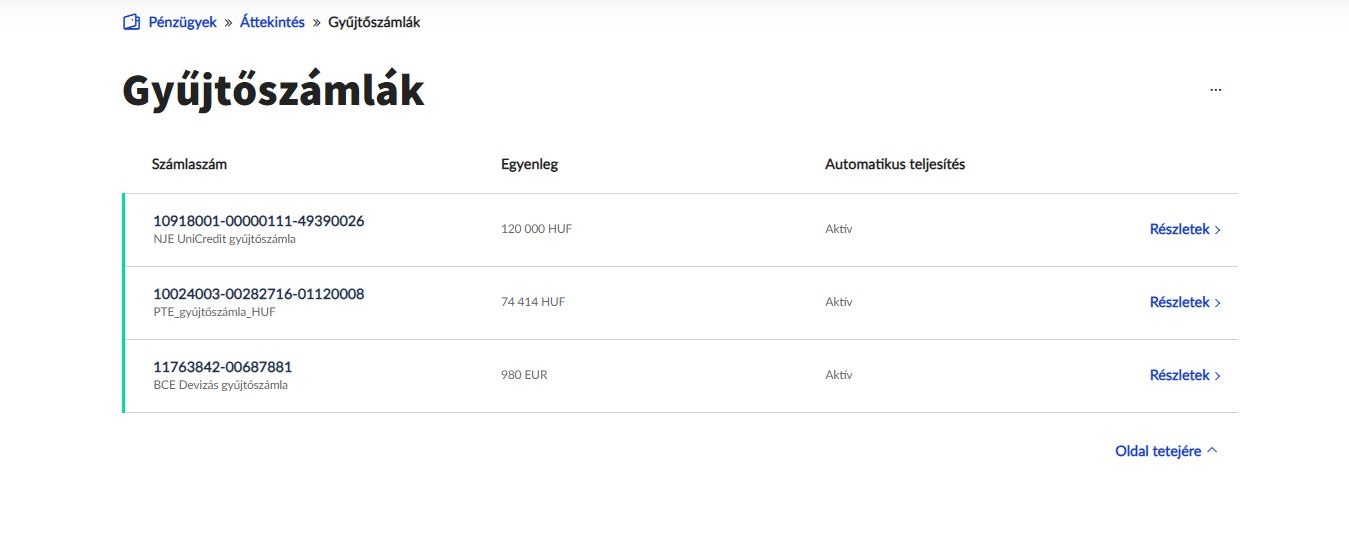The image size is (1349, 533).
Task: Click the arrow of PTE gyűjtőszámla Részletek
Action: point(1218,303)
